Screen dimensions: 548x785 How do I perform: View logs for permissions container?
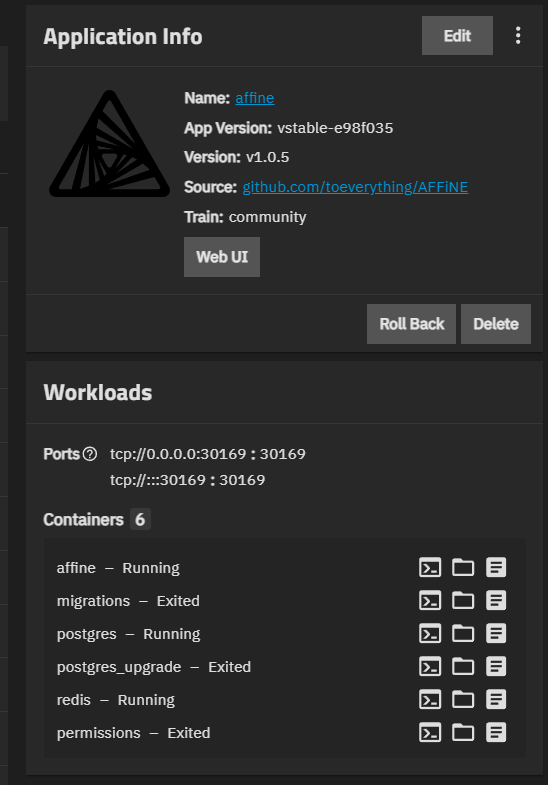tap(496, 733)
